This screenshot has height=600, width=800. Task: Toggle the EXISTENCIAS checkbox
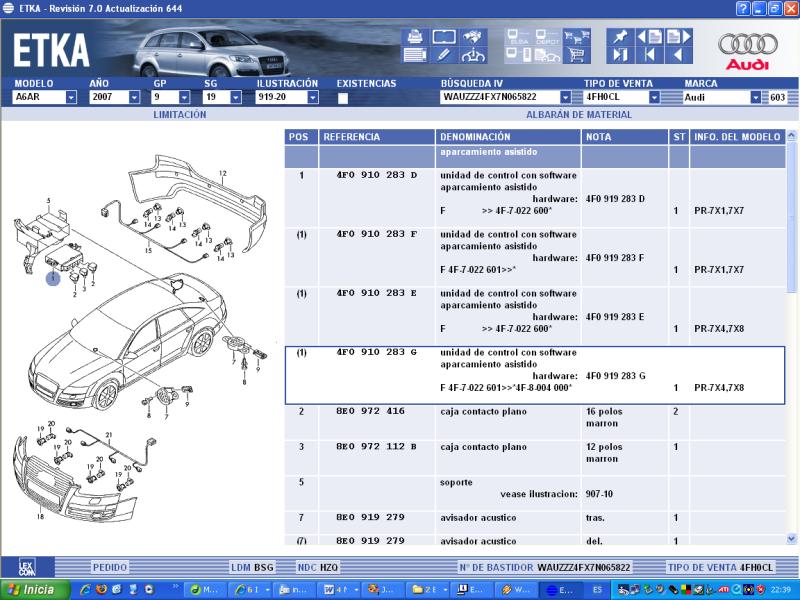point(343,98)
